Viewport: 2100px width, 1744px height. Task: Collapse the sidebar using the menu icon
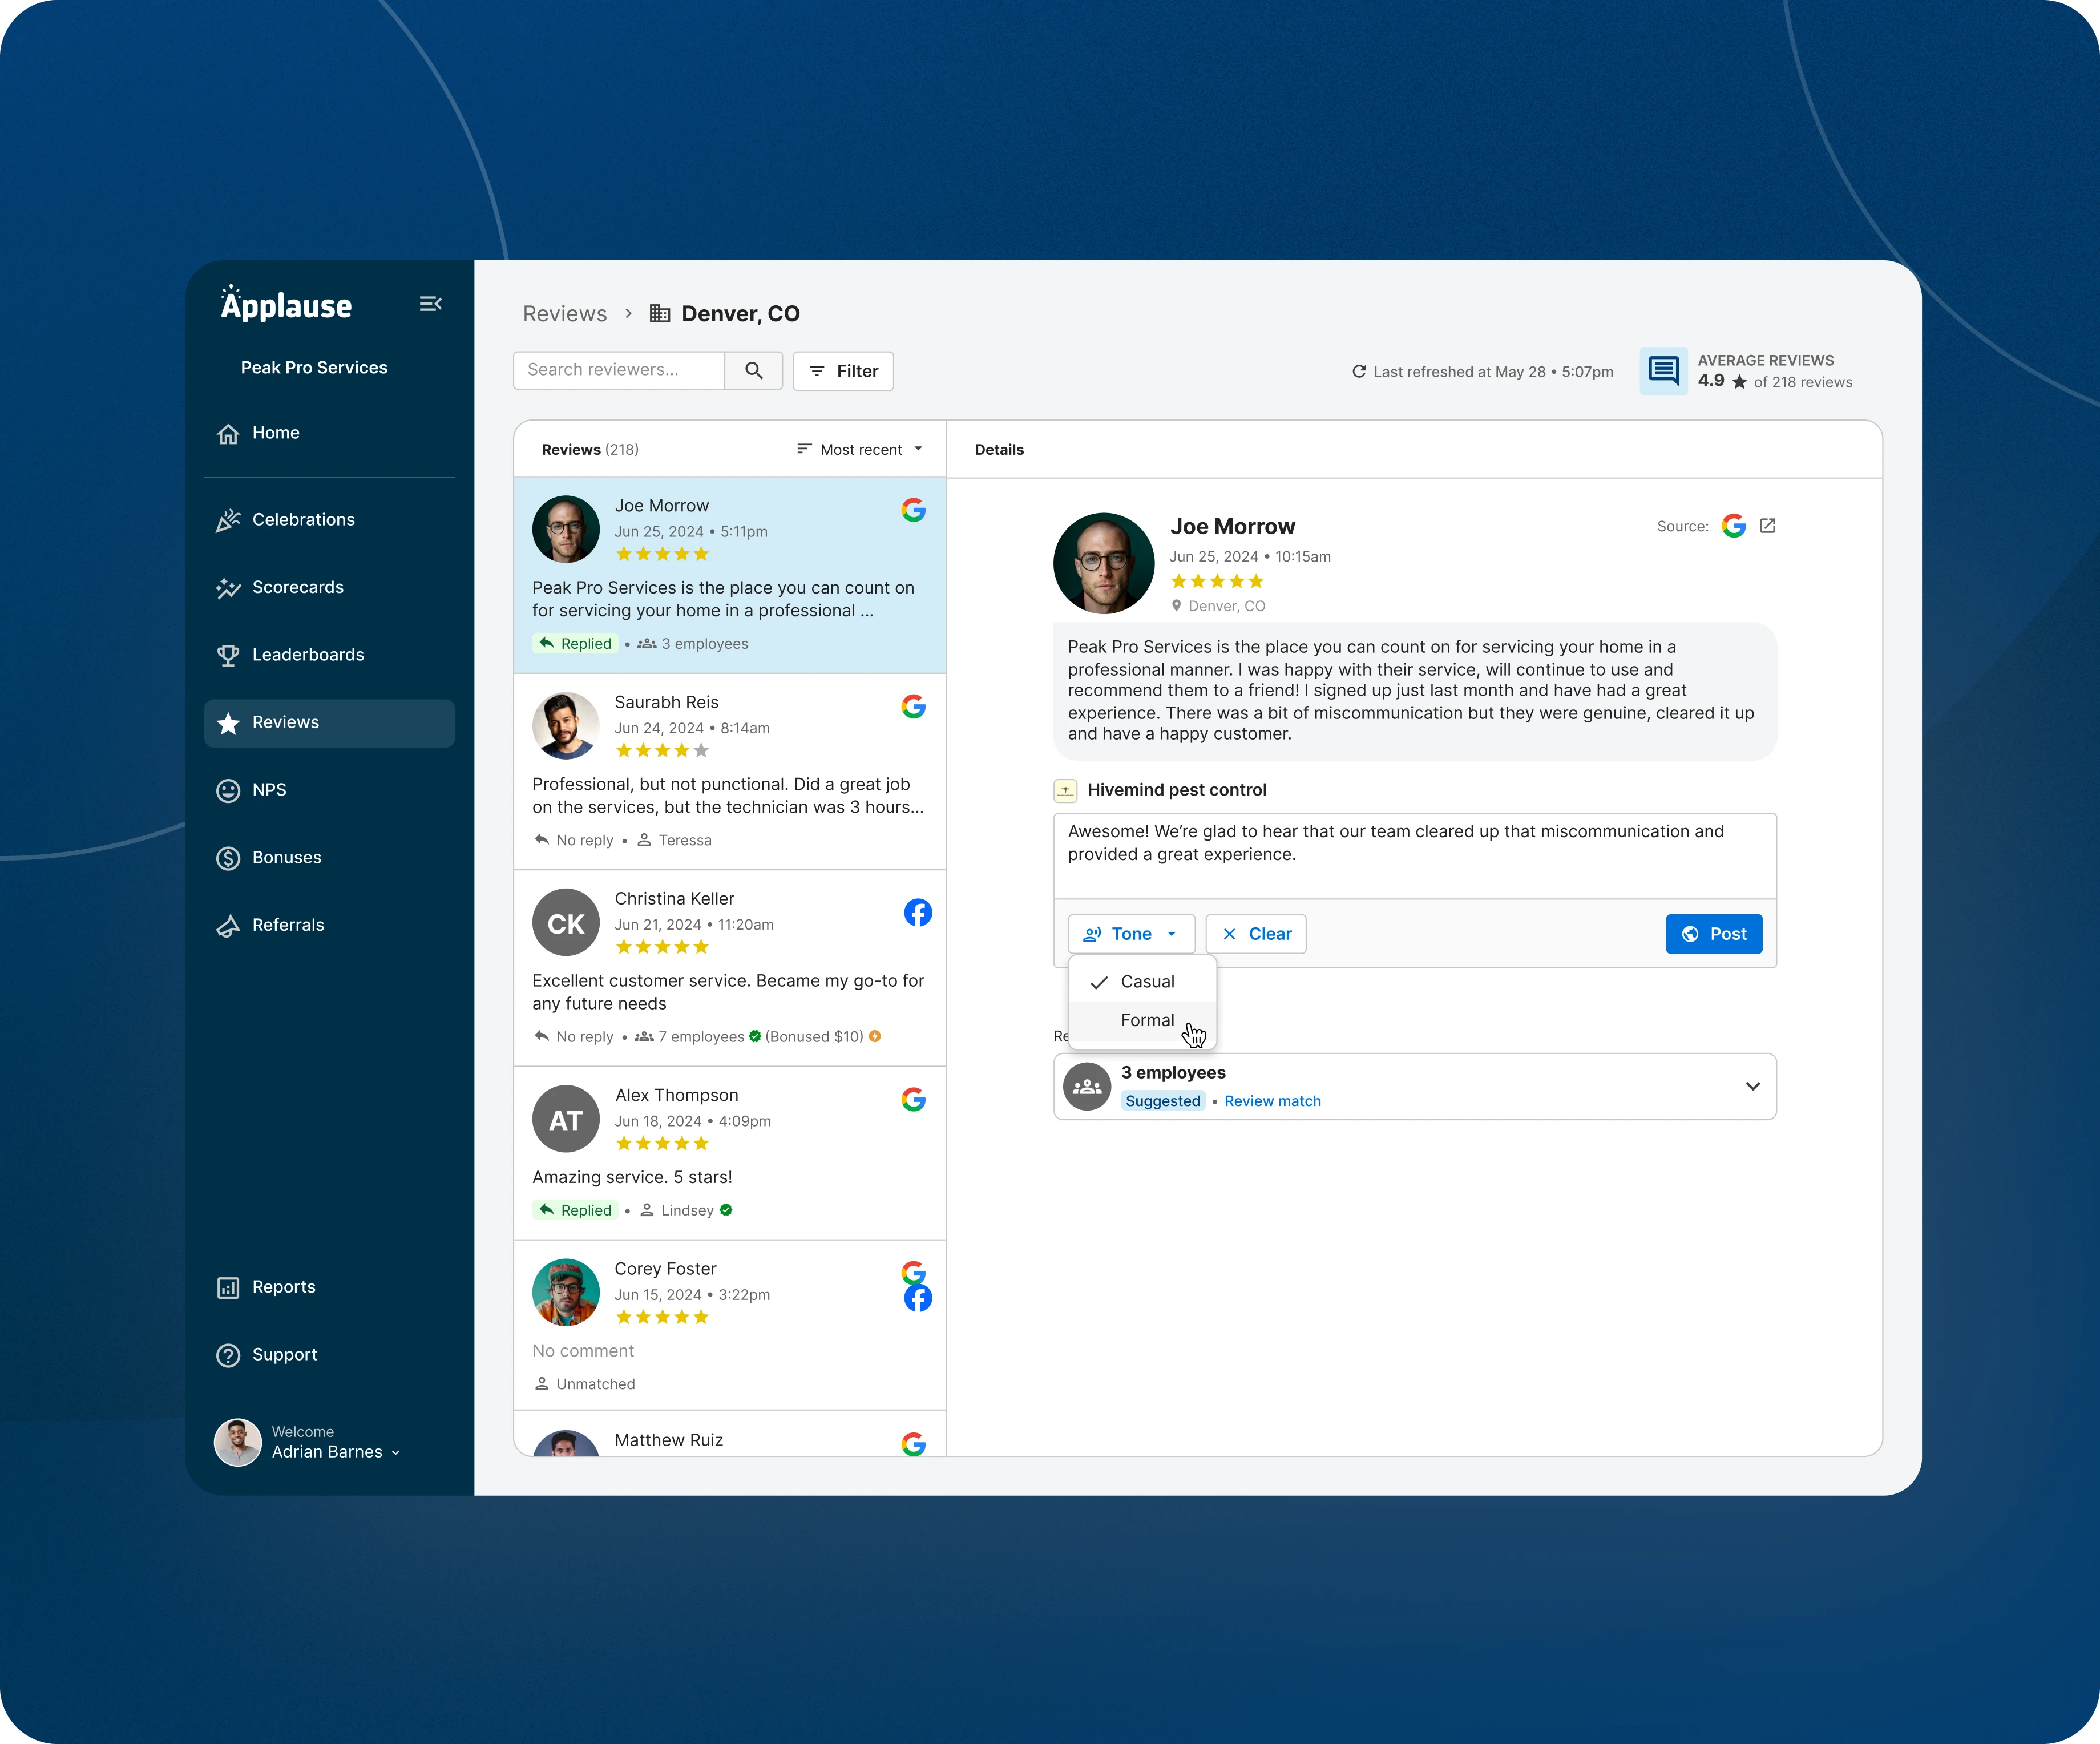430,304
